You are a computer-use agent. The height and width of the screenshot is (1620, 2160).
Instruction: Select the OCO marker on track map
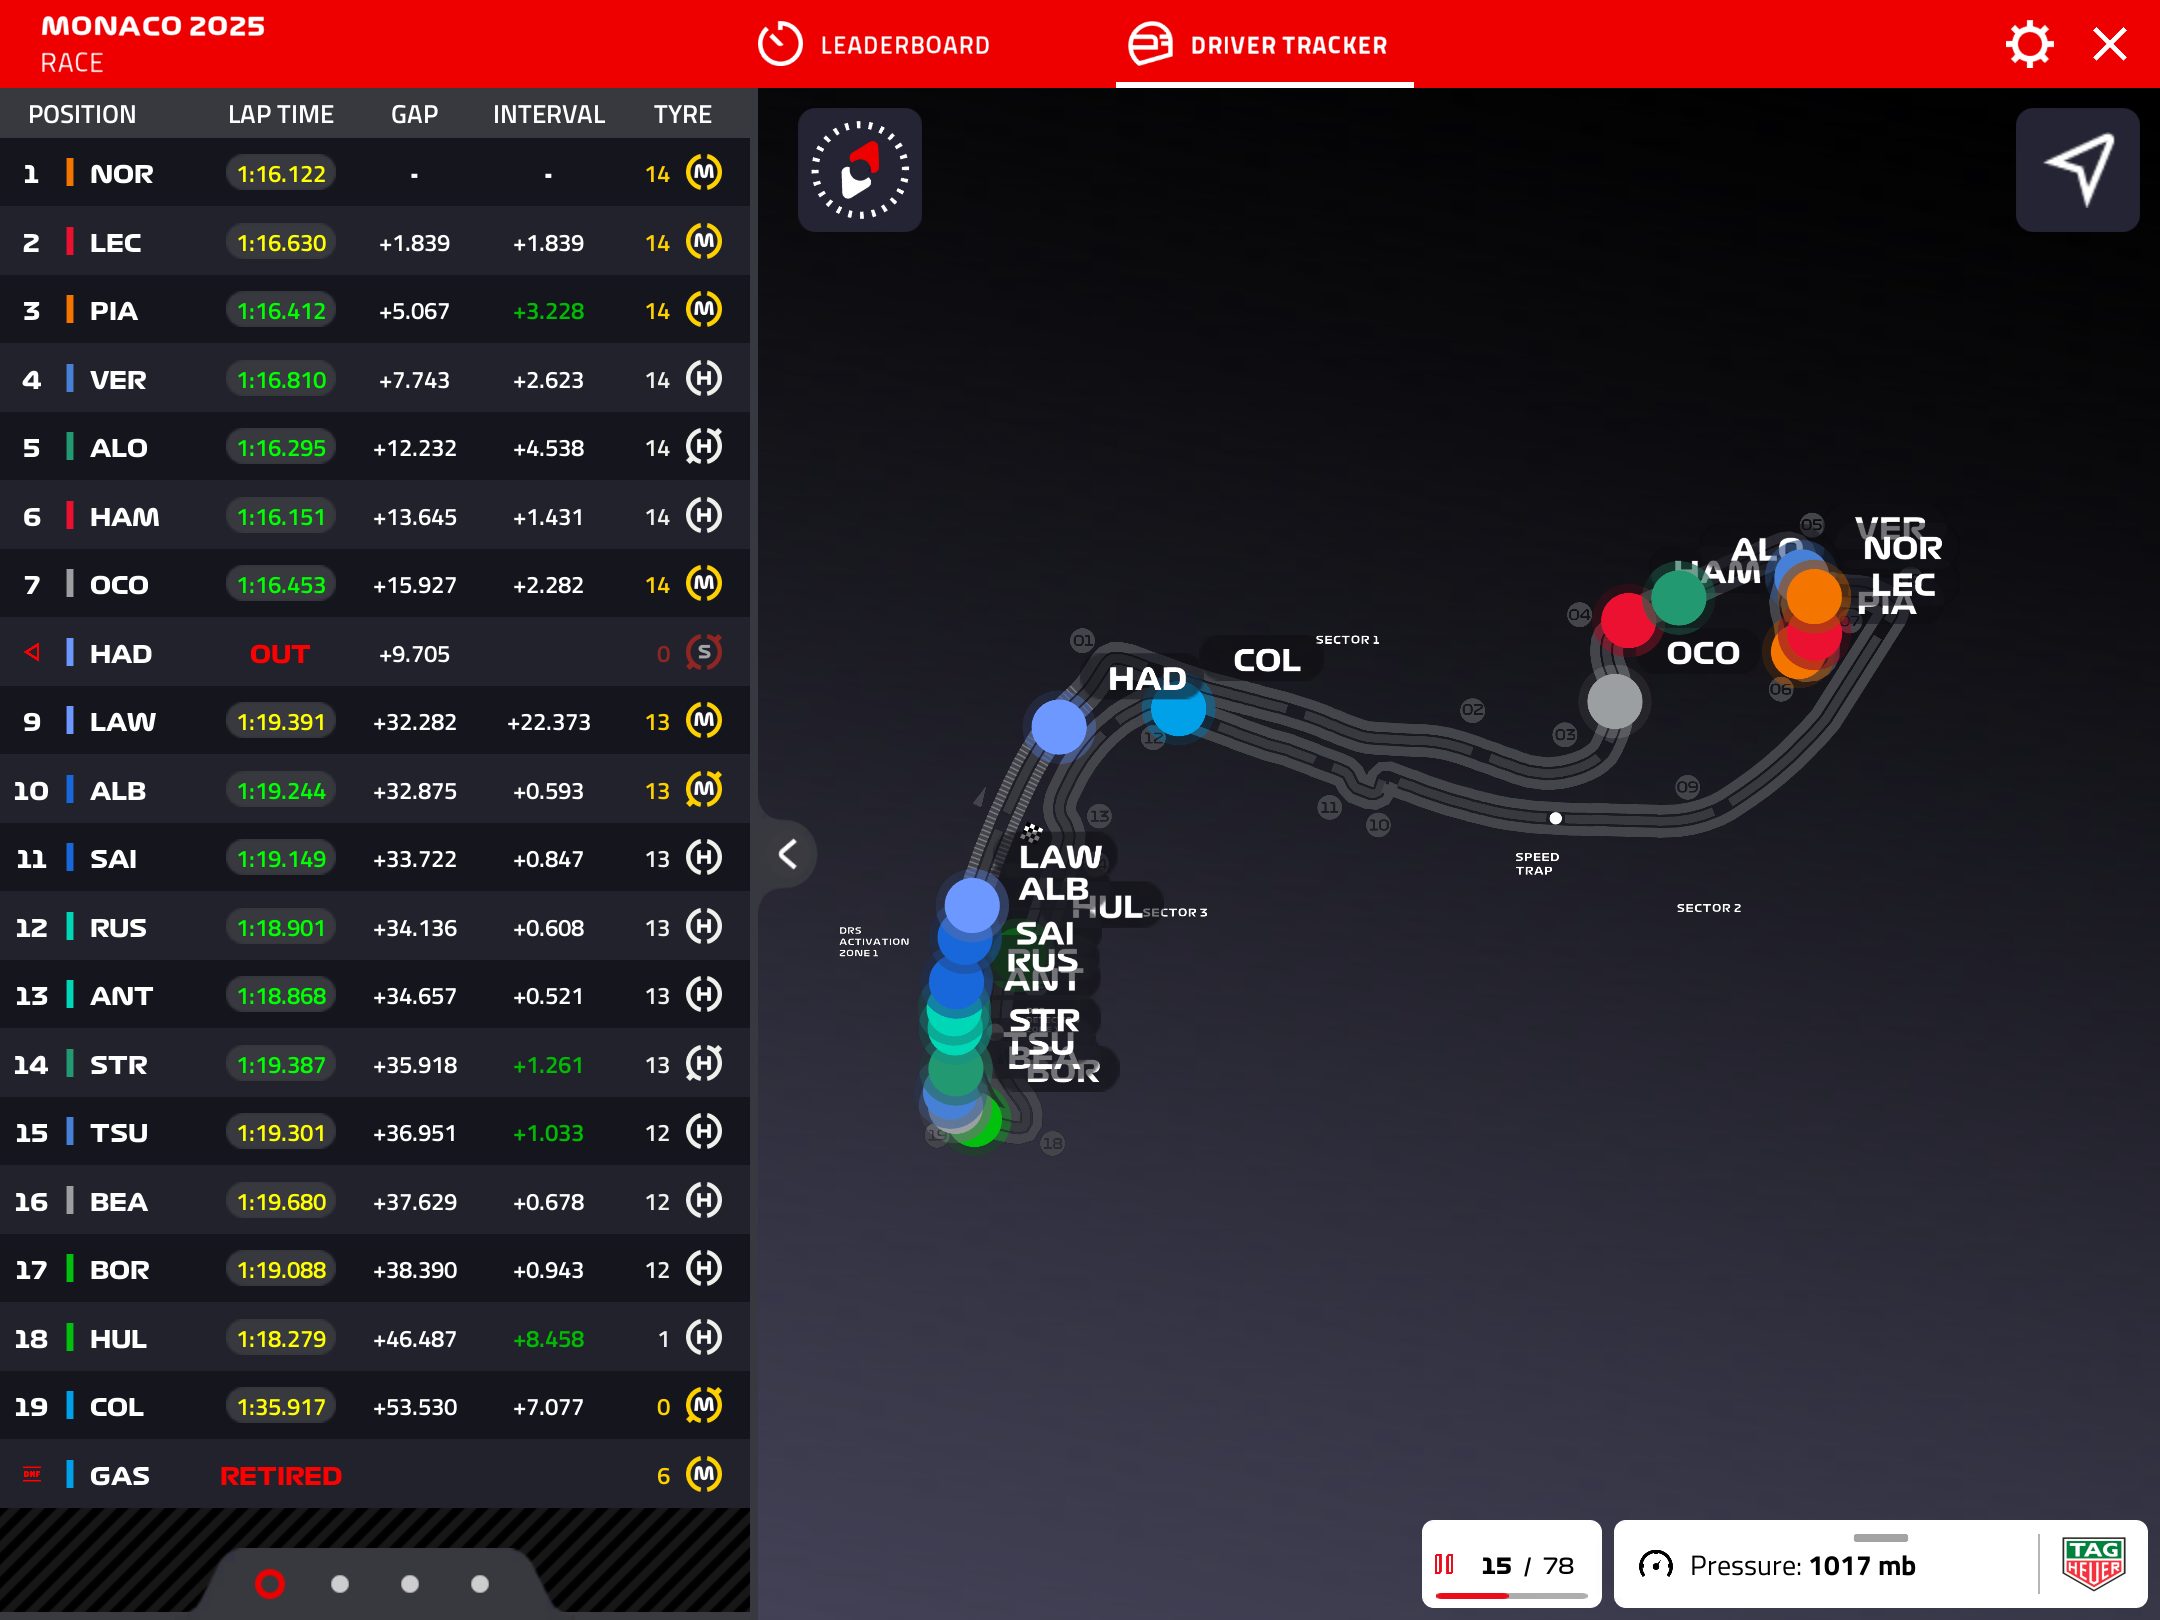pos(1614,701)
